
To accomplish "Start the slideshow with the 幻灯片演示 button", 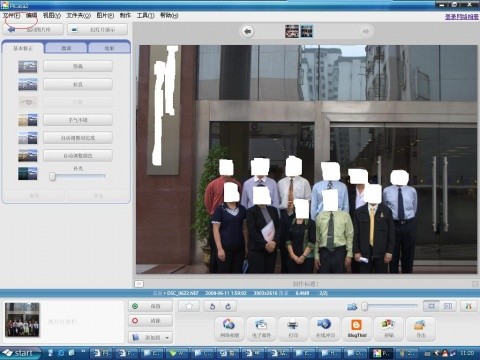I will pos(97,30).
